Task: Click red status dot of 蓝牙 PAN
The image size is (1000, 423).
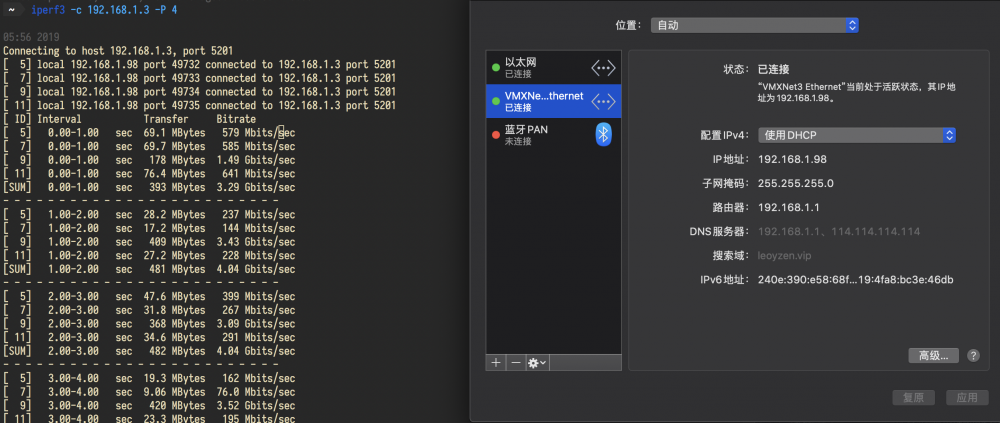Action: pyautogui.click(x=496, y=135)
